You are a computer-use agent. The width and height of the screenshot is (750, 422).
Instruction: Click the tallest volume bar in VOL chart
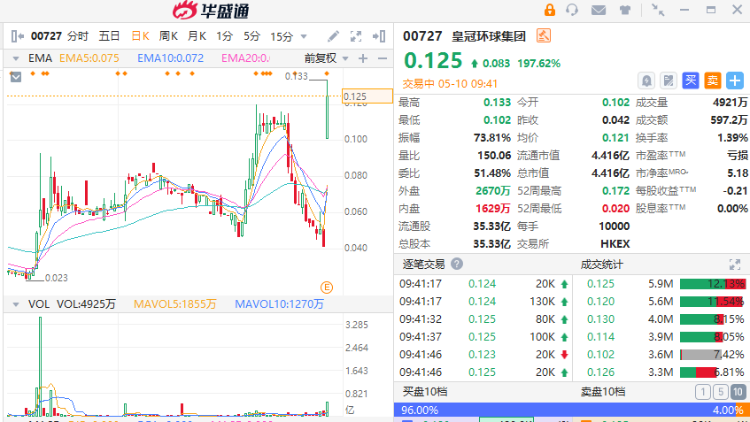40,366
